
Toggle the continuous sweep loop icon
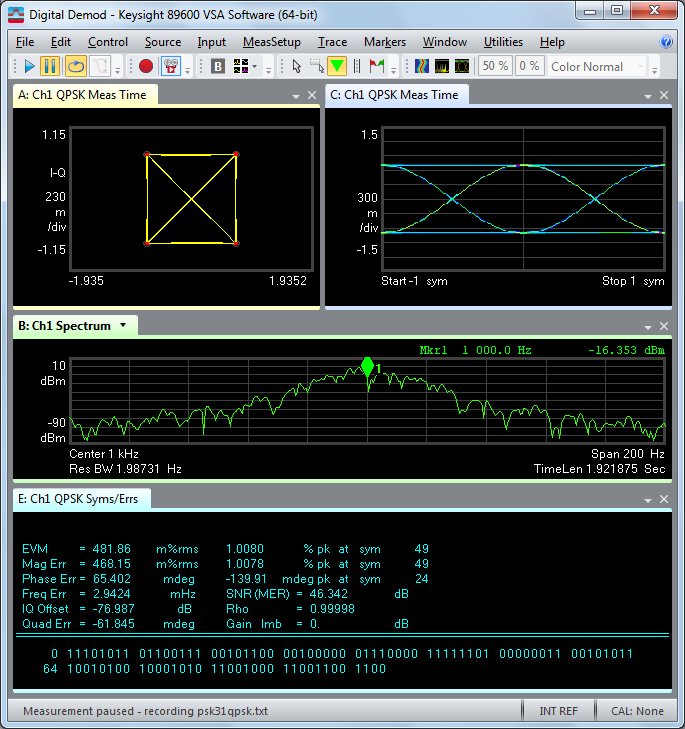coord(75,67)
